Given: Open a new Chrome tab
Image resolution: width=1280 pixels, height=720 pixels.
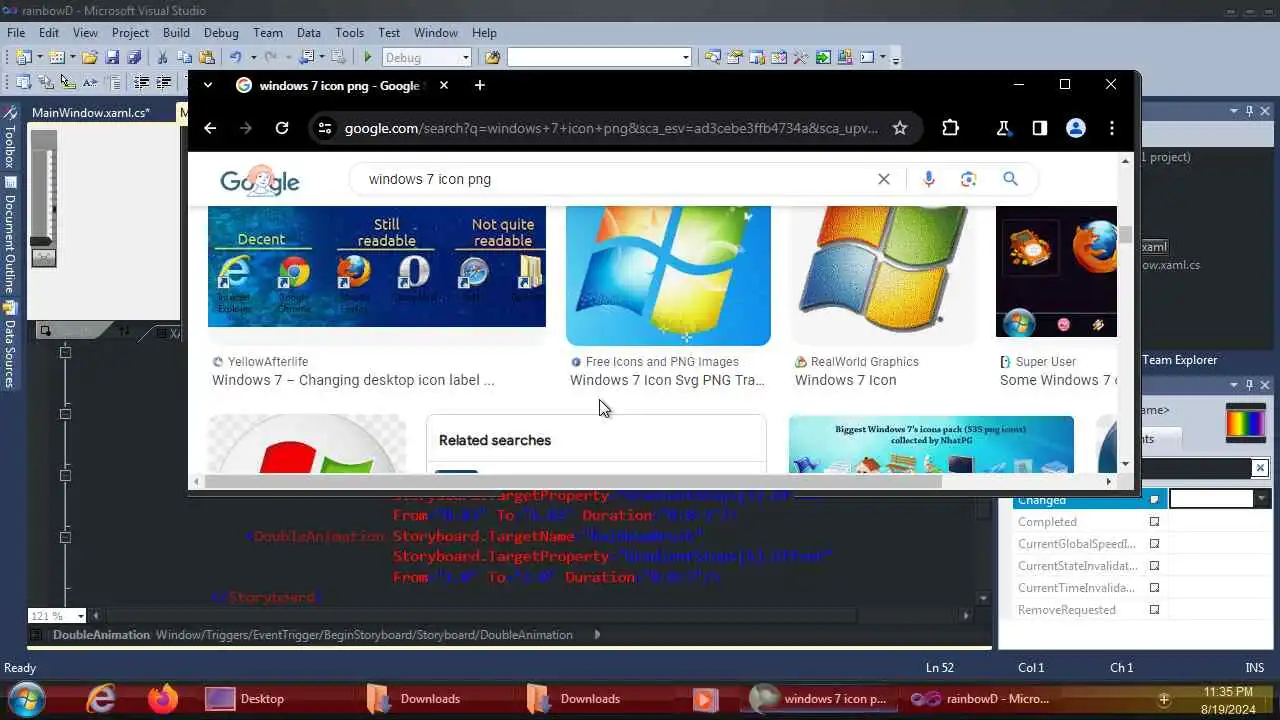Looking at the screenshot, I should click(480, 85).
